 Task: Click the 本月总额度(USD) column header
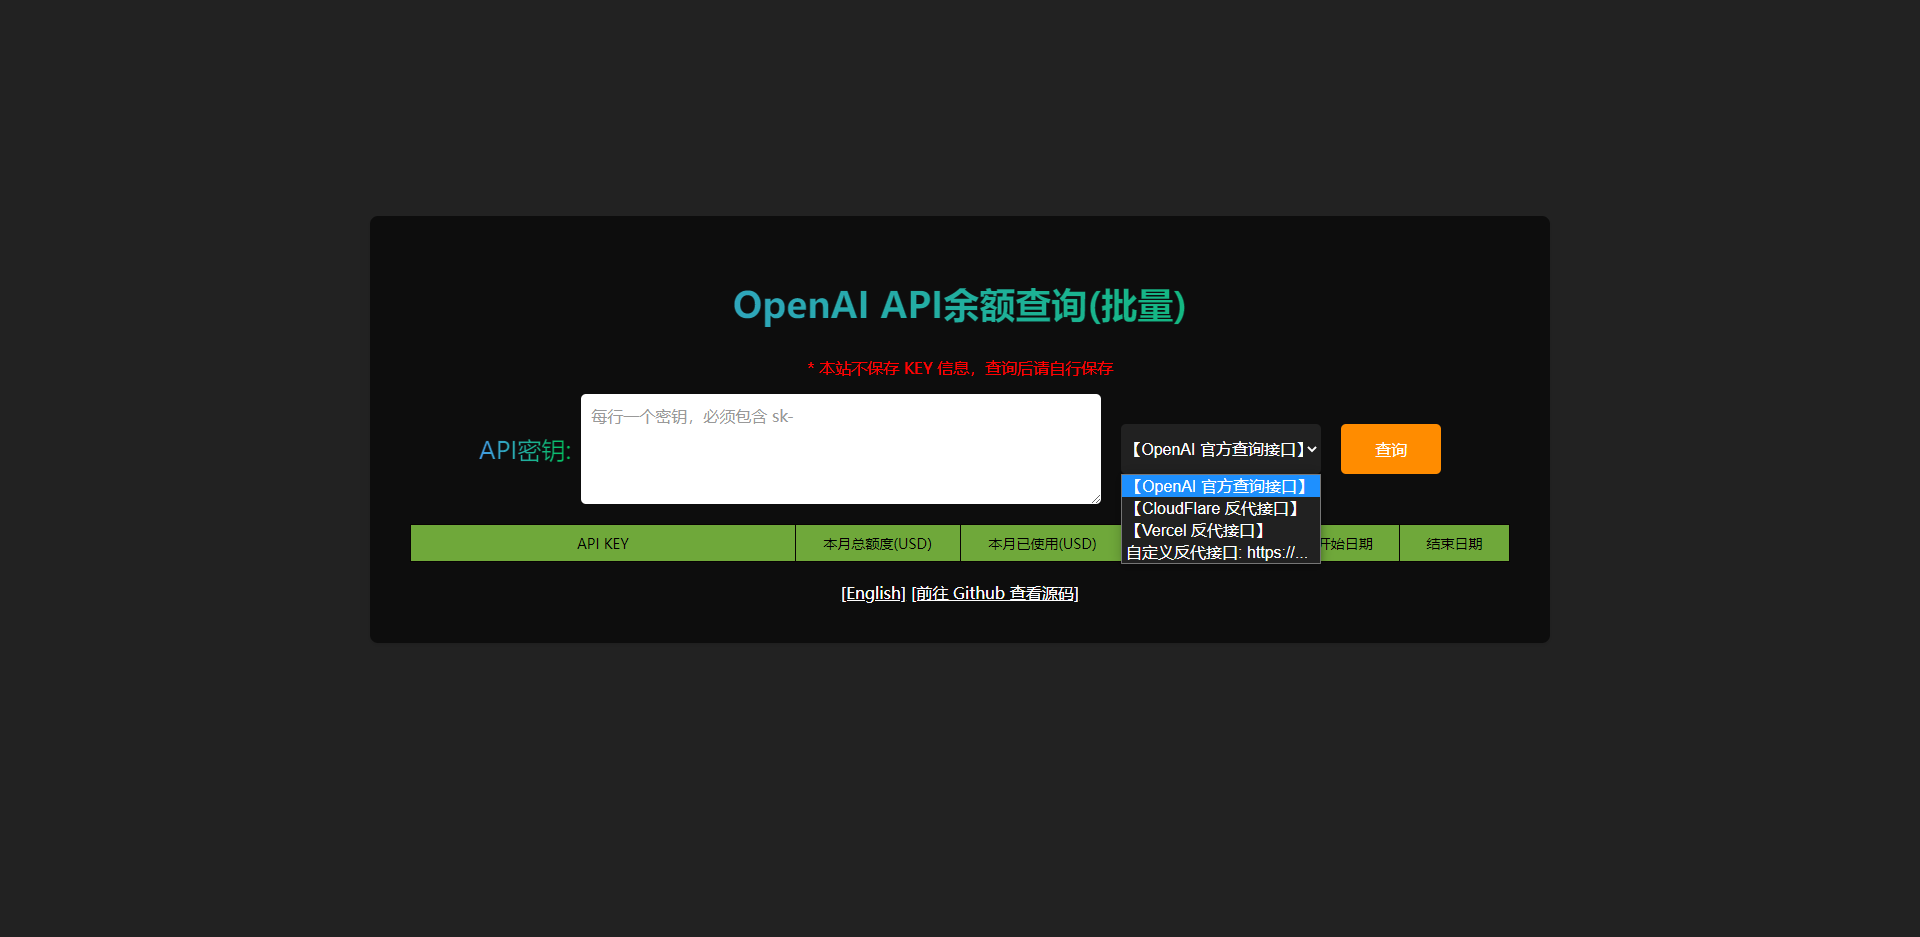pos(877,543)
